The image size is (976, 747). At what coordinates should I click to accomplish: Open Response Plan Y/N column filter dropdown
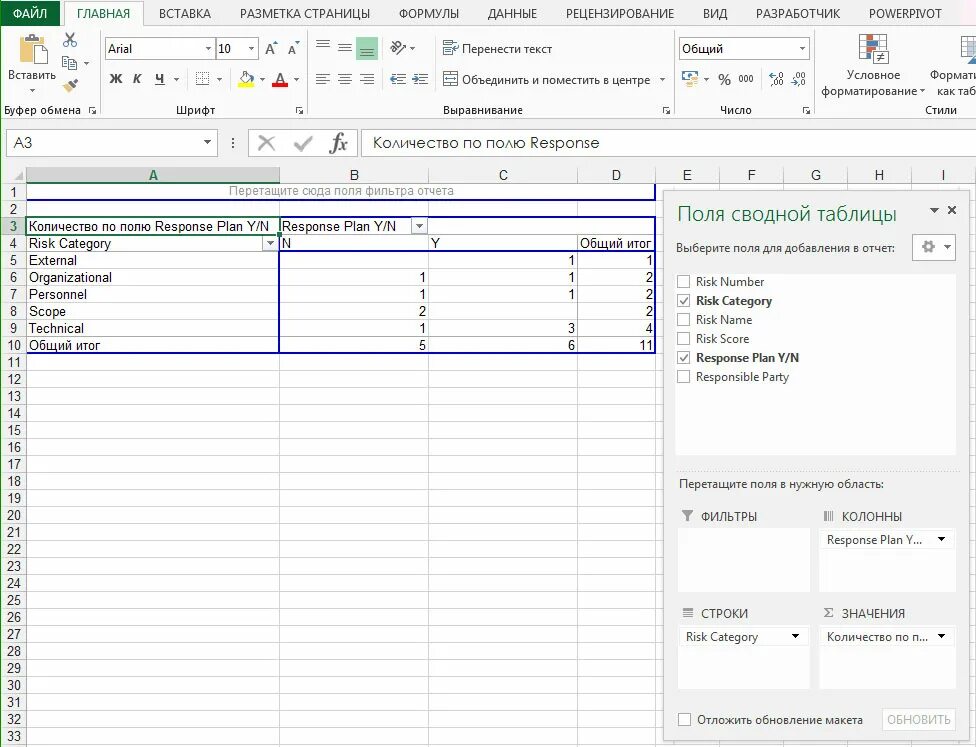420,227
